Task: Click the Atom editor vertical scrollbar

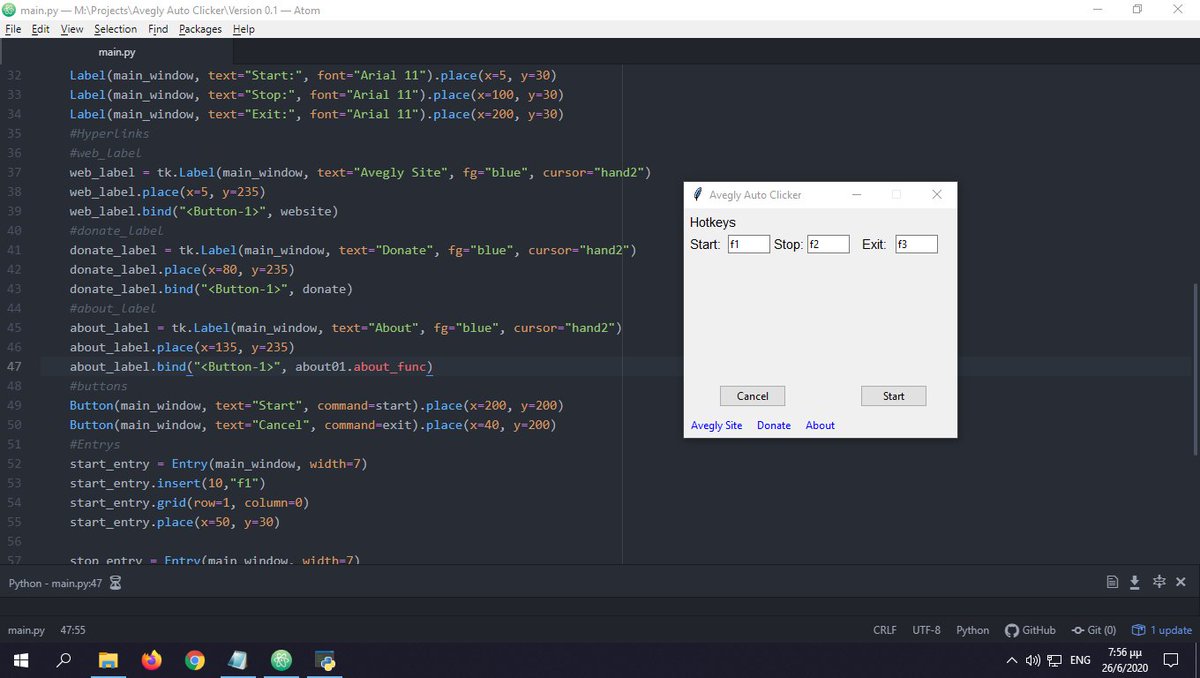Action: pos(1195,370)
